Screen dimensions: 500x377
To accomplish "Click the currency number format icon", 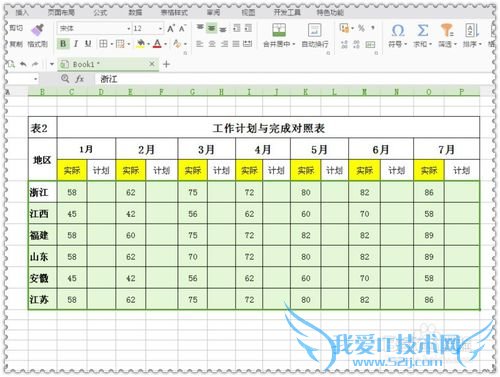I will pos(344,28).
